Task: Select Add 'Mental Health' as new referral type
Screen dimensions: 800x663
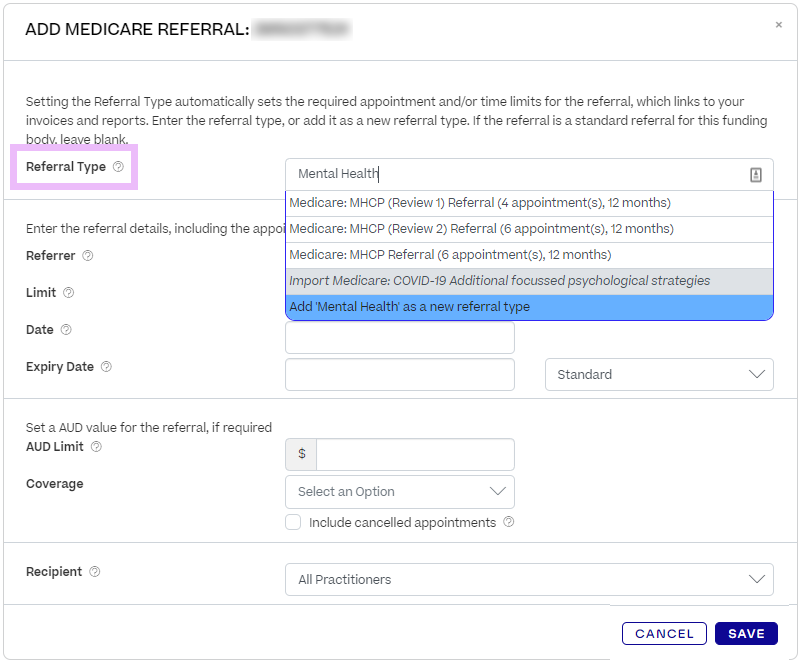Action: click(x=529, y=307)
